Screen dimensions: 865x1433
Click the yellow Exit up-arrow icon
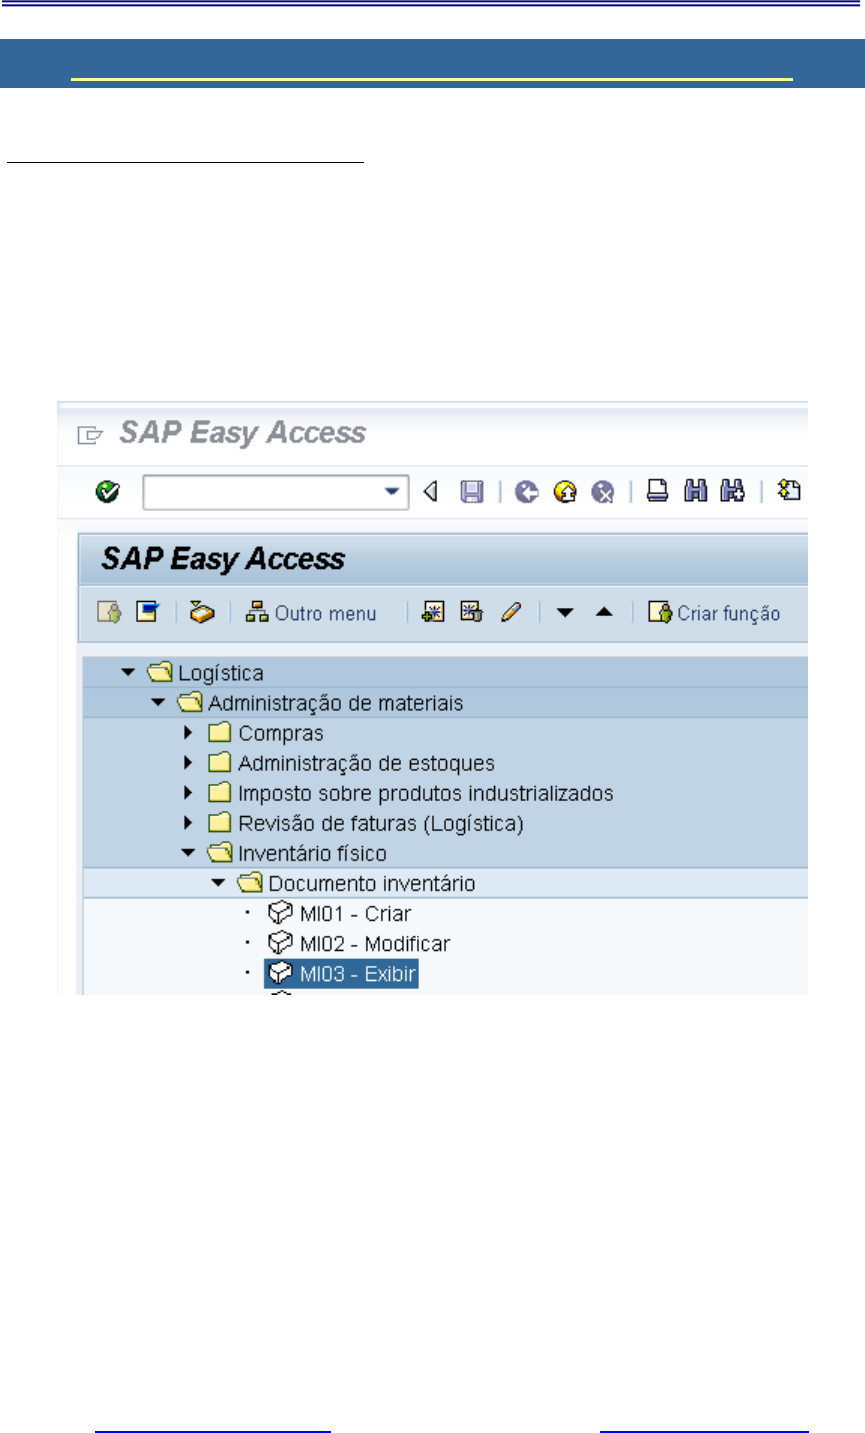565,492
